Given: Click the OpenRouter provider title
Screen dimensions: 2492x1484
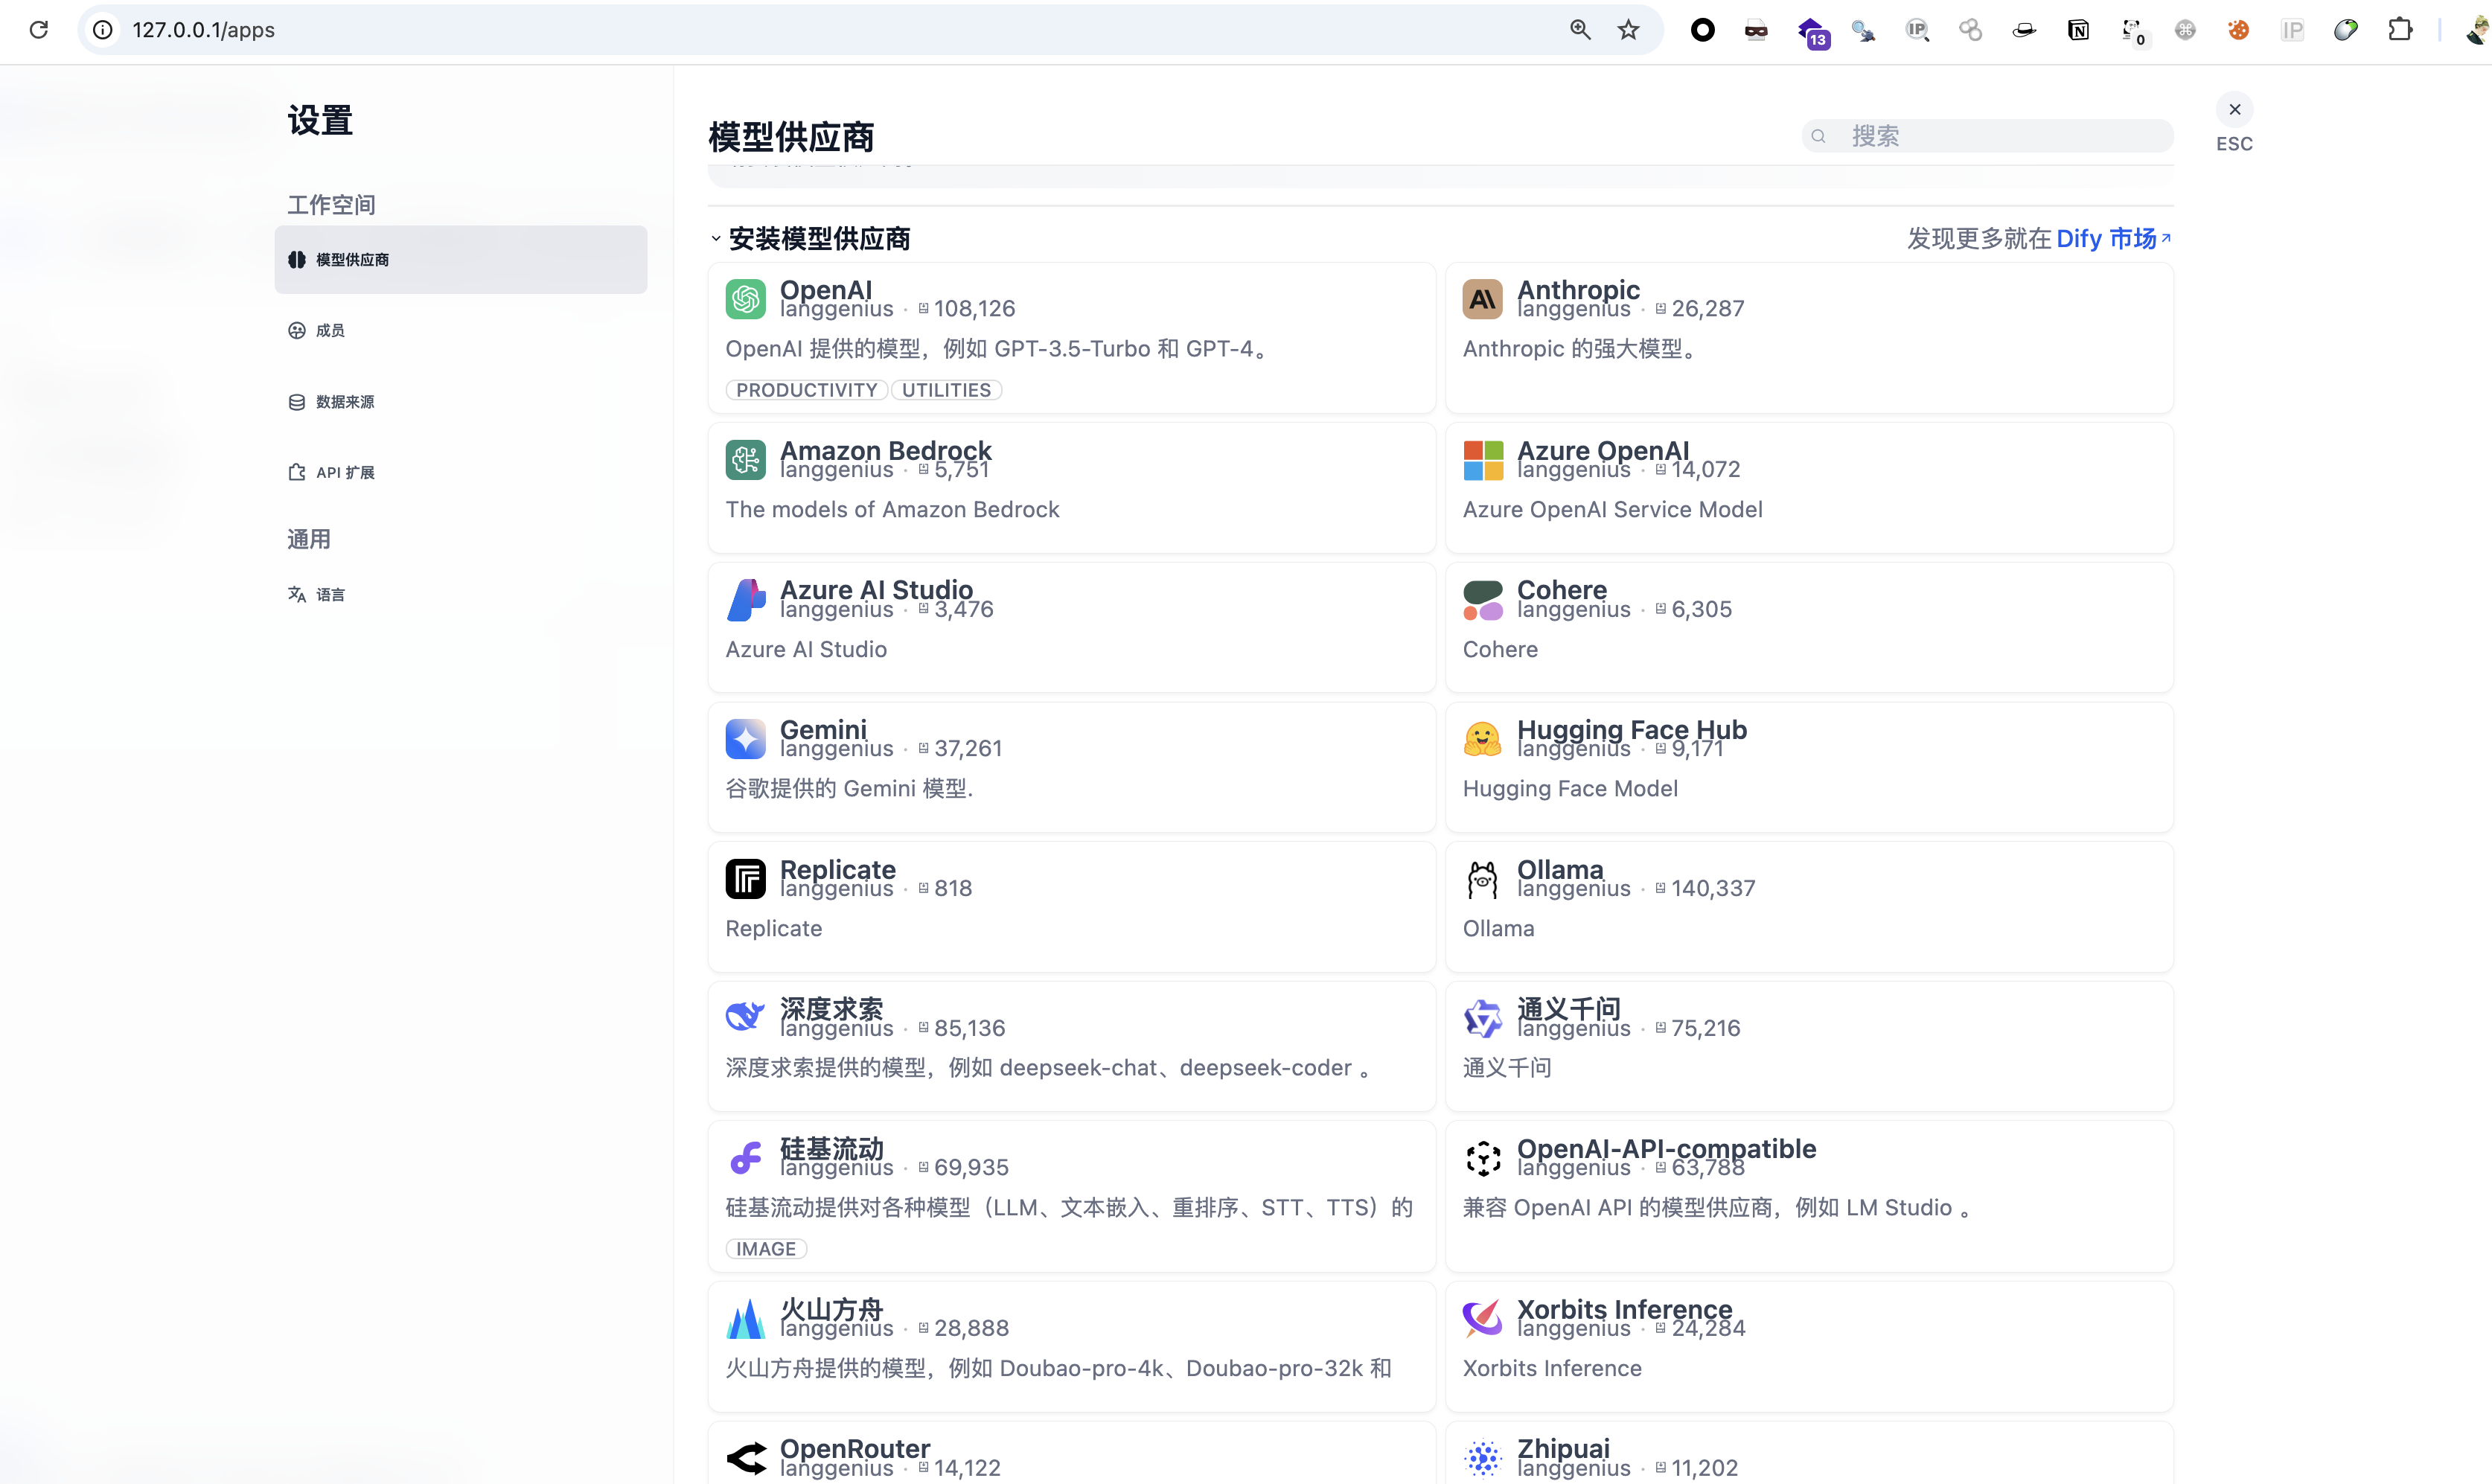Looking at the screenshot, I should [x=855, y=1448].
